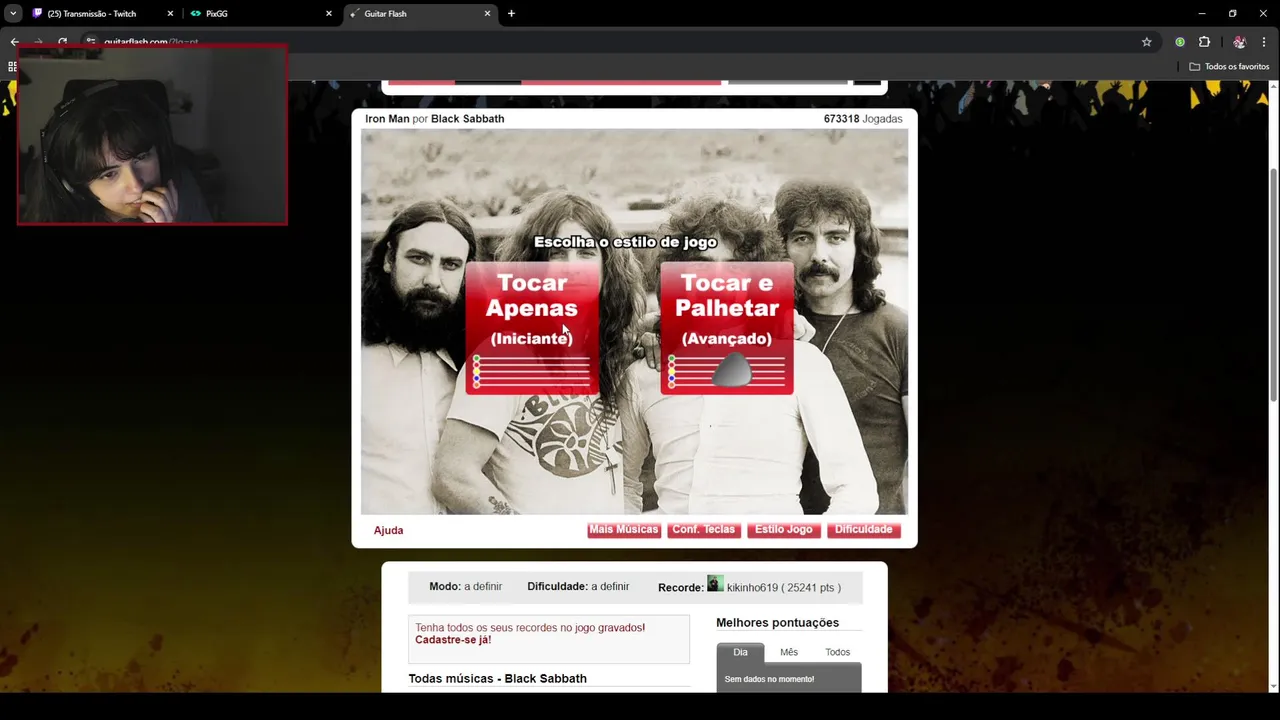Click the Melhores pontuações heading
Screen dimensions: 1280x720
(x=777, y=623)
